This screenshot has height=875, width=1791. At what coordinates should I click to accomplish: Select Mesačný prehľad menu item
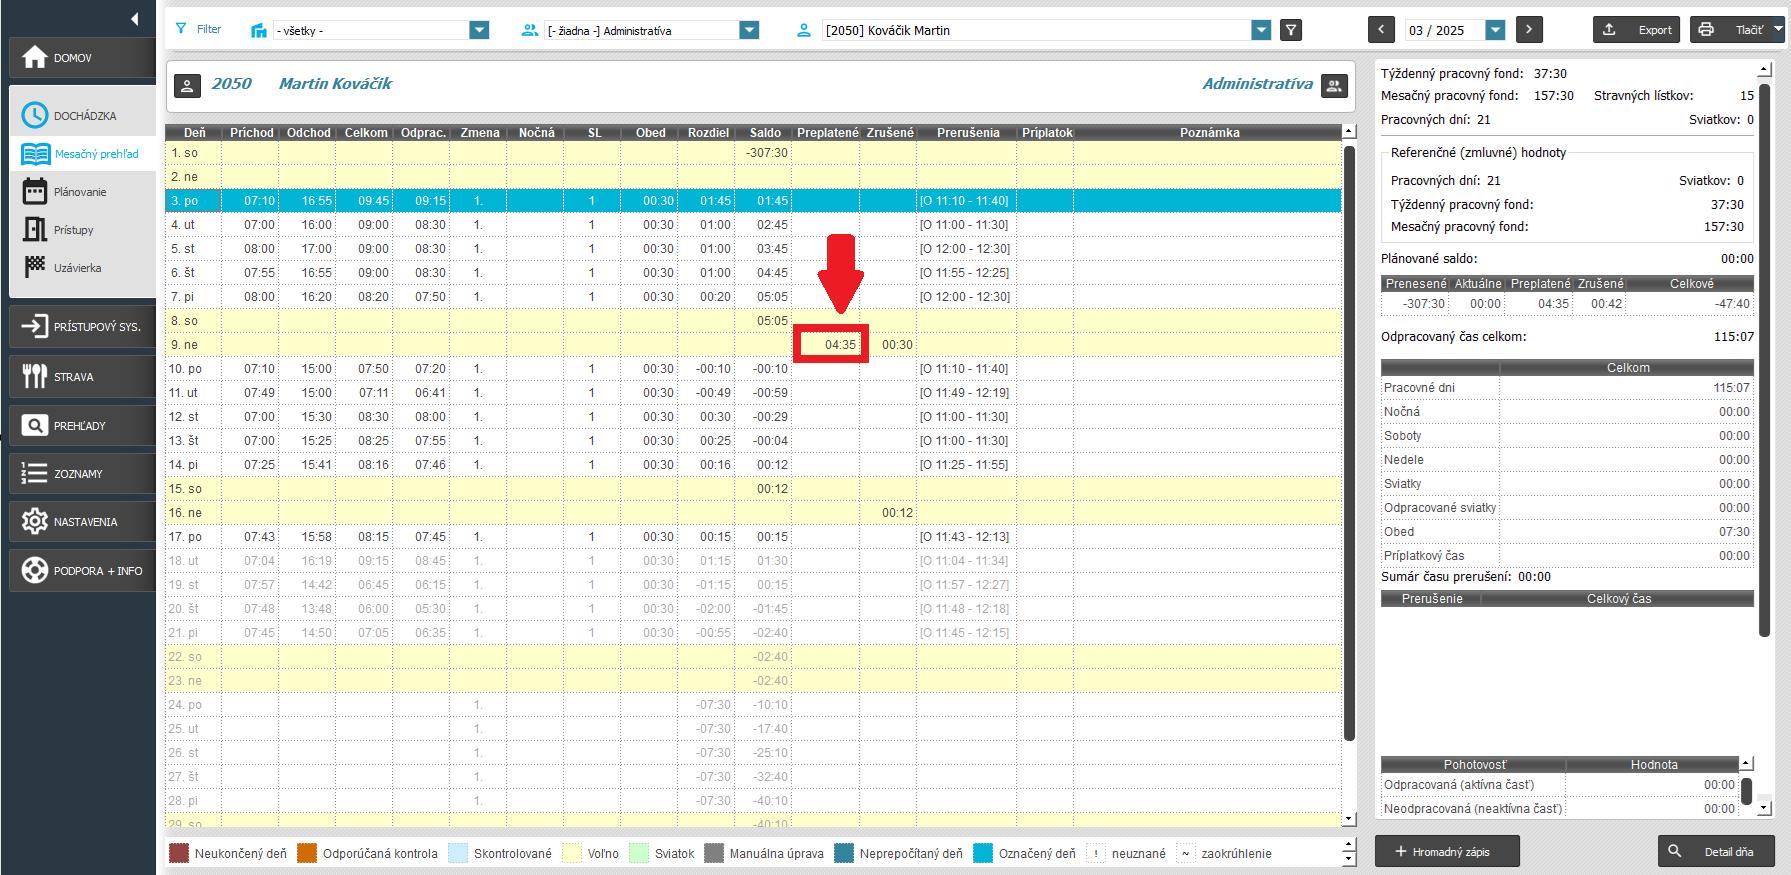[96, 154]
